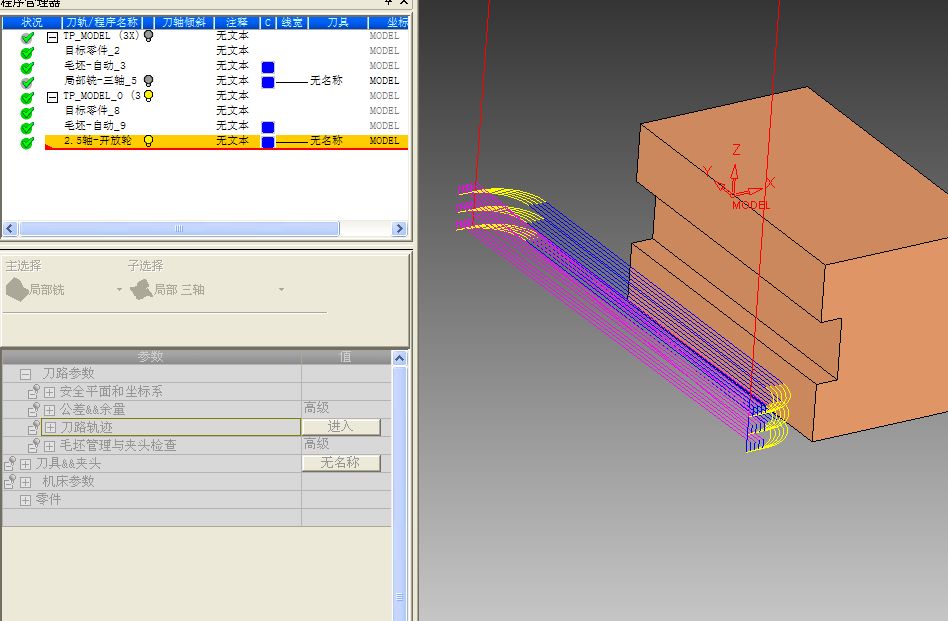The height and width of the screenshot is (621, 948).
Task: Click 无名称 tool name in 局部铣-三轴_5 row
Action: coord(326,80)
